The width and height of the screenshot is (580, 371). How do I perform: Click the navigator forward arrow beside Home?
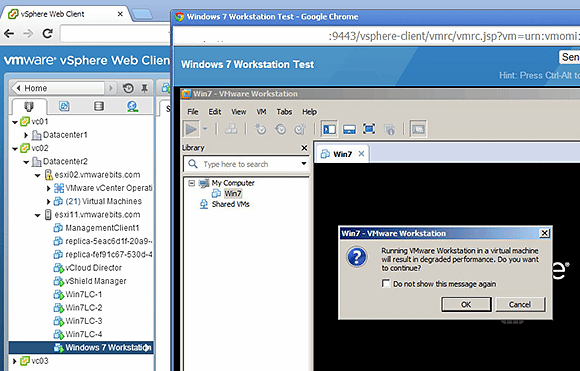coord(110,88)
